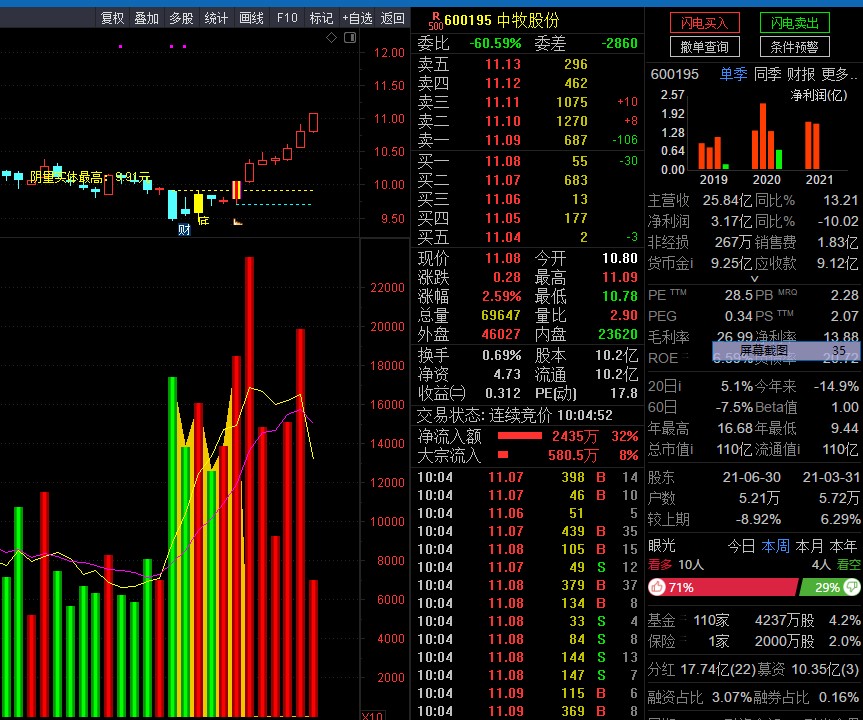Click the 71% bullish sentiment bar
The height and width of the screenshot is (720, 863).
pyautogui.click(x=723, y=587)
